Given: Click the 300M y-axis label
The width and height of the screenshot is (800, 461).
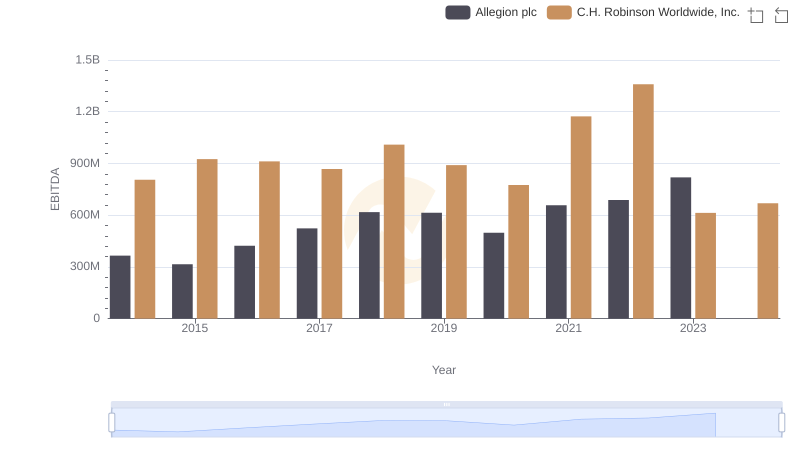Looking at the screenshot, I should (85, 266).
